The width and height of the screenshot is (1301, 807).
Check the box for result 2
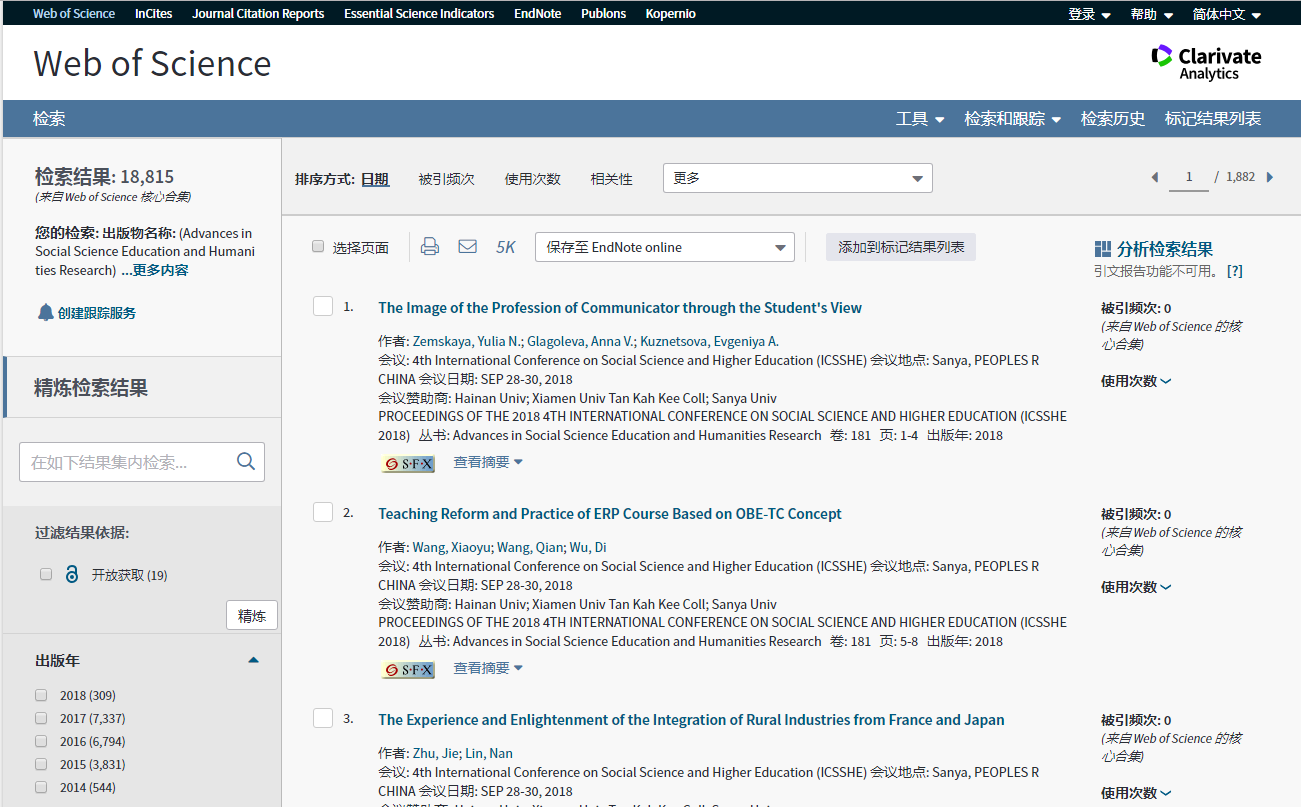tap(323, 512)
